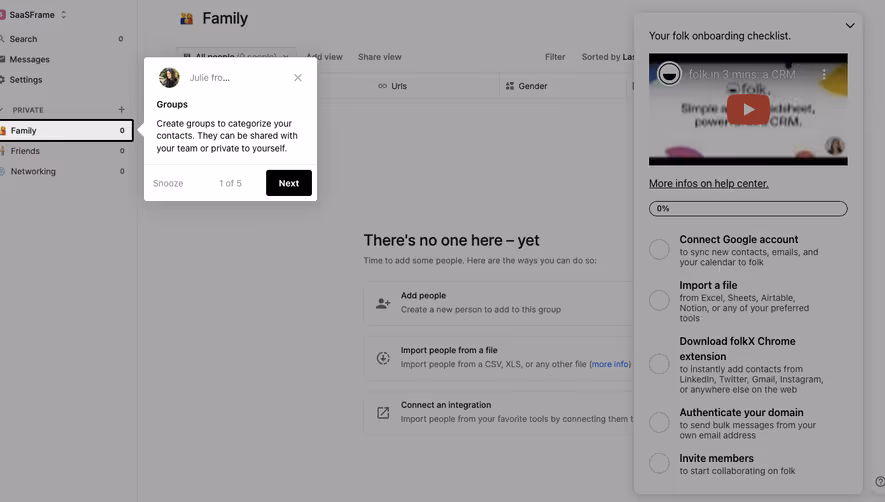Click Next in the Groups tour

[x=288, y=183]
